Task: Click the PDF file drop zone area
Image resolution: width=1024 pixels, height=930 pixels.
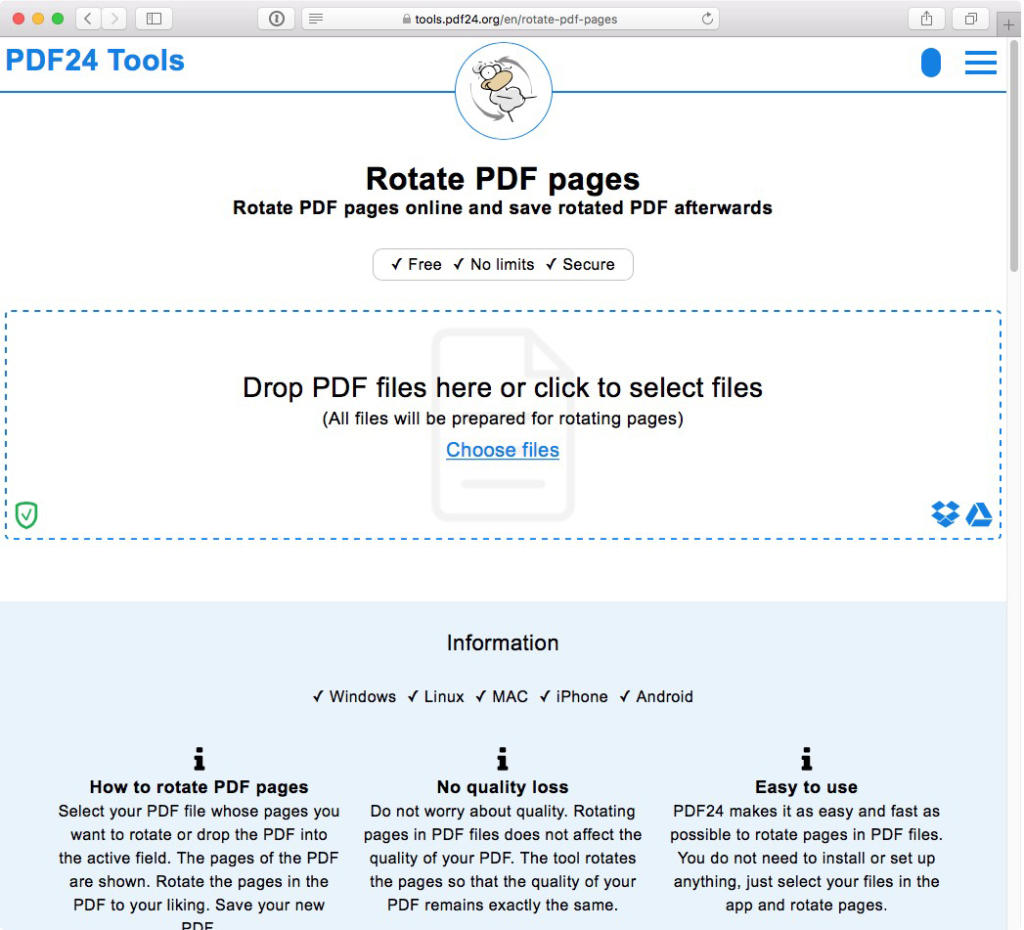Action: (503, 425)
